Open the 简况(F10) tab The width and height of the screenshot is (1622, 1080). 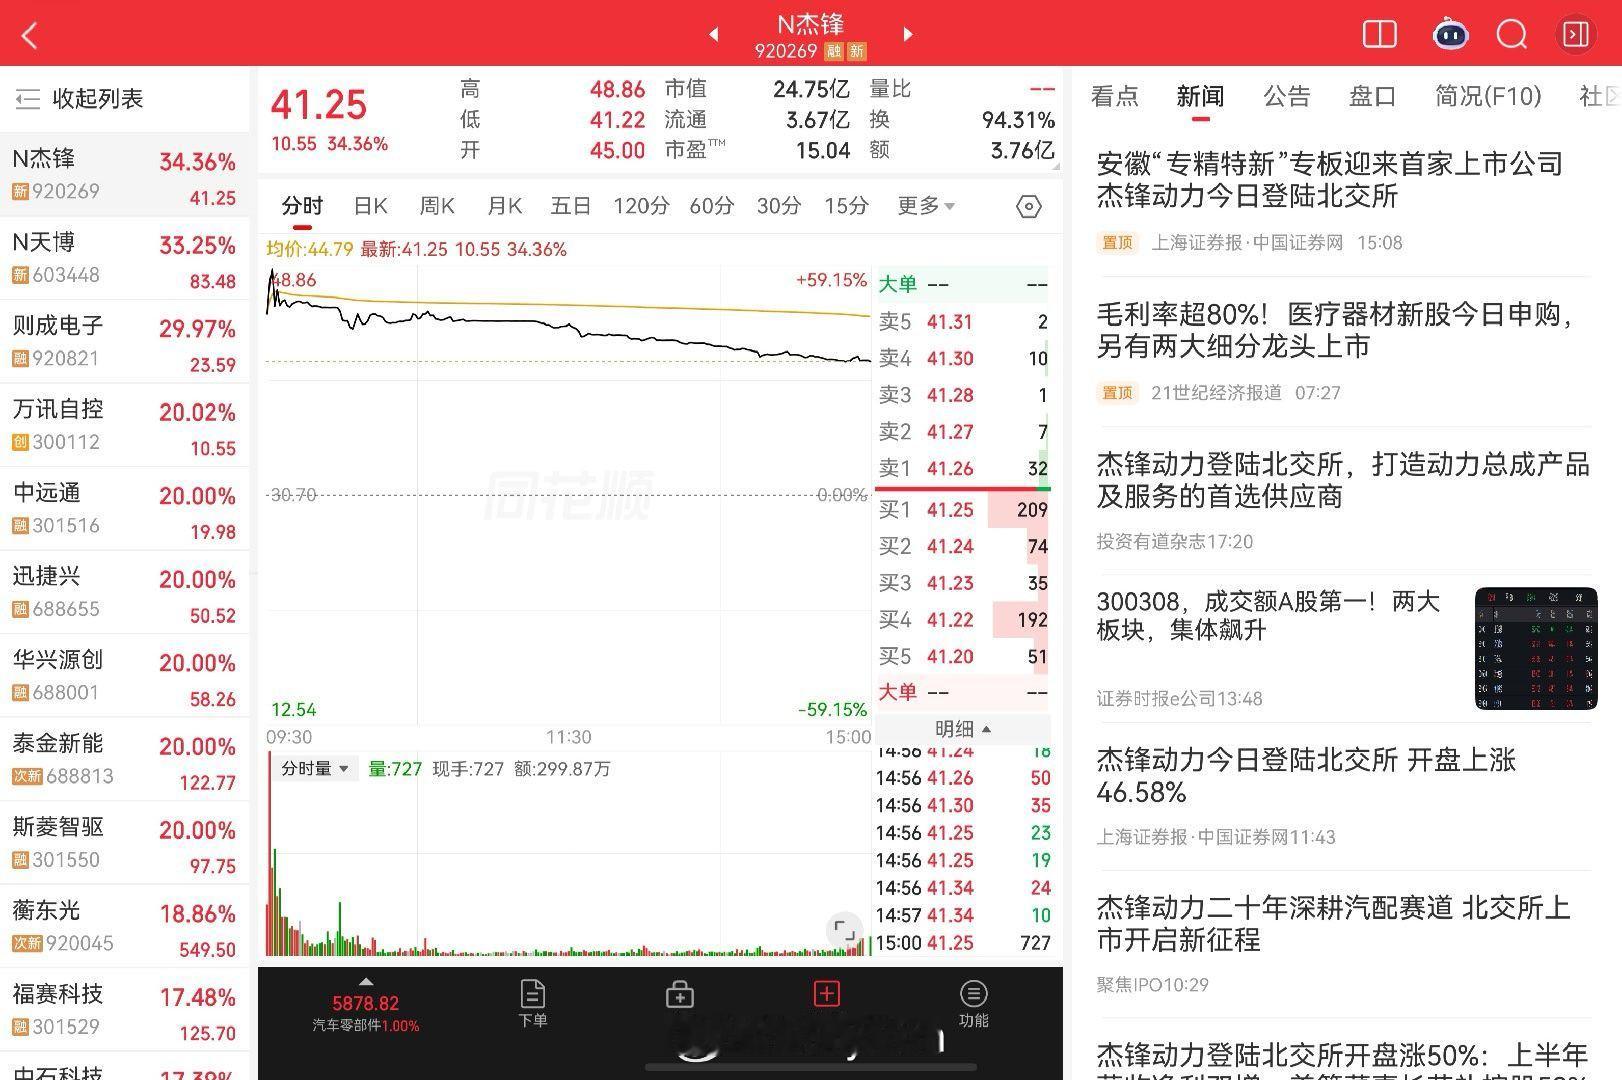point(1488,97)
